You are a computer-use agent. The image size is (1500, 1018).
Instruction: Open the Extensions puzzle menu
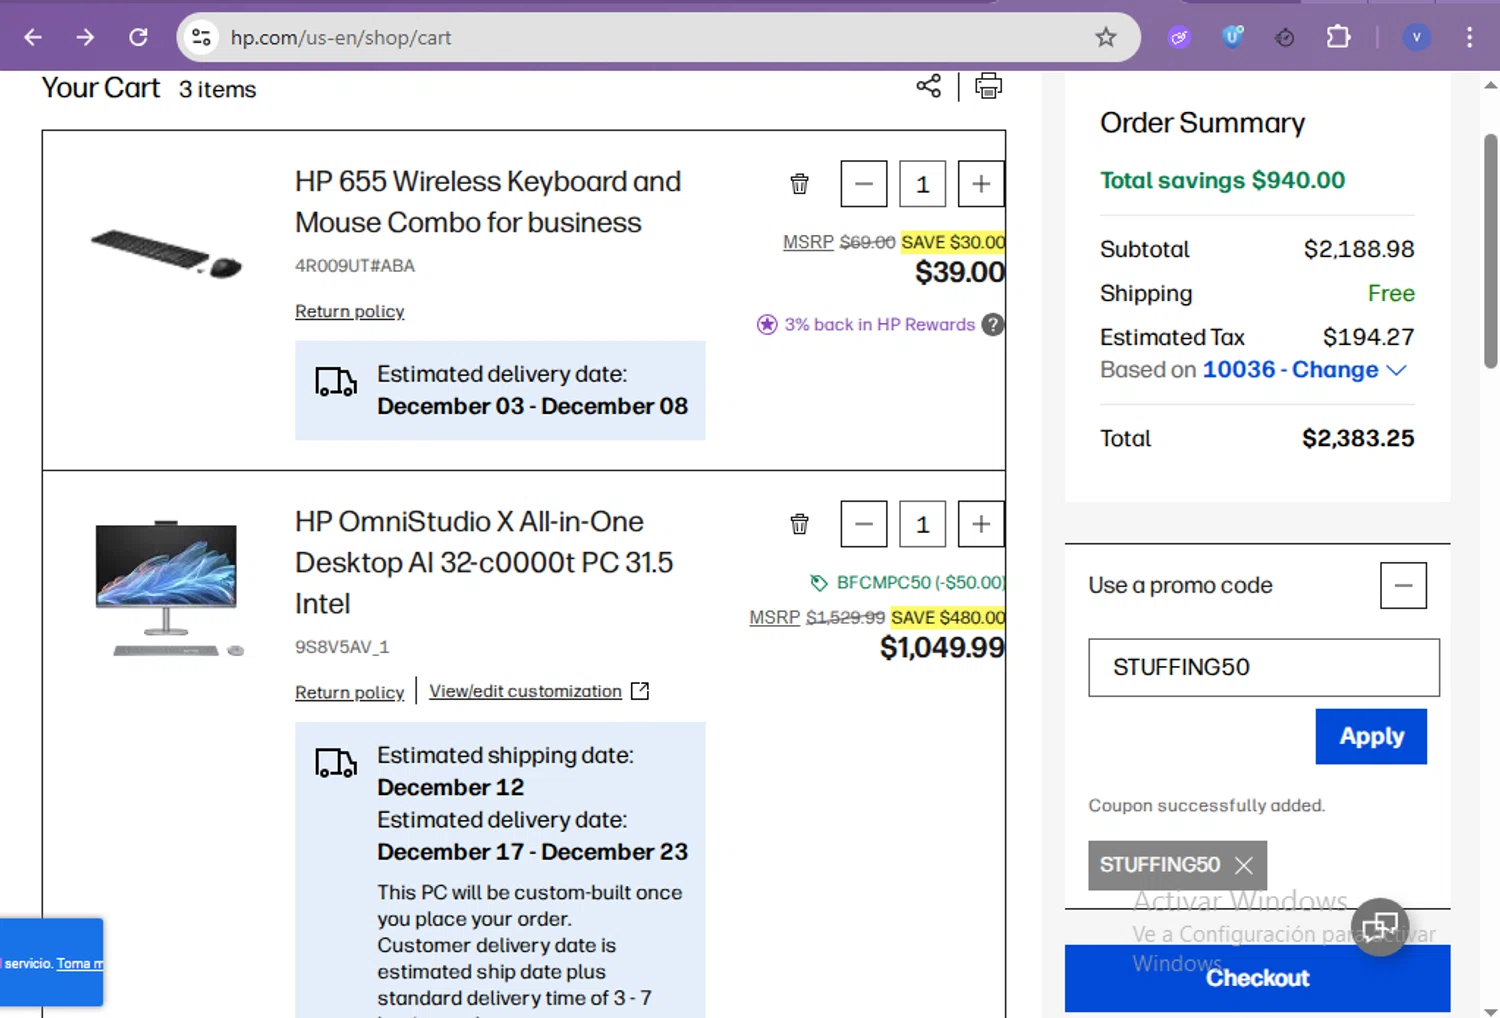click(1338, 37)
